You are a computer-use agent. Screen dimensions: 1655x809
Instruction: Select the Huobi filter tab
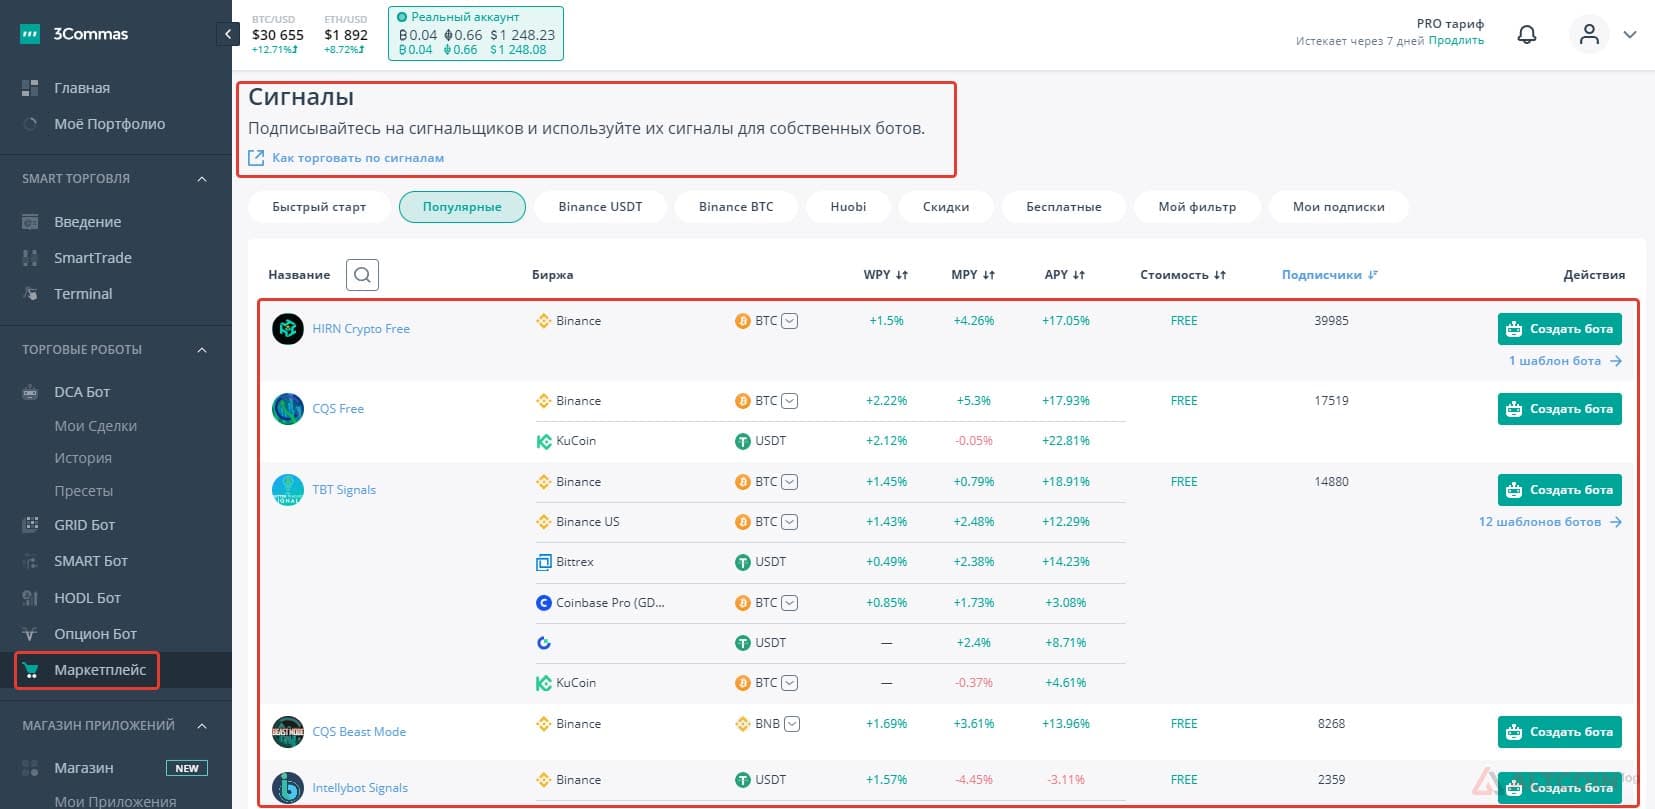click(x=848, y=207)
